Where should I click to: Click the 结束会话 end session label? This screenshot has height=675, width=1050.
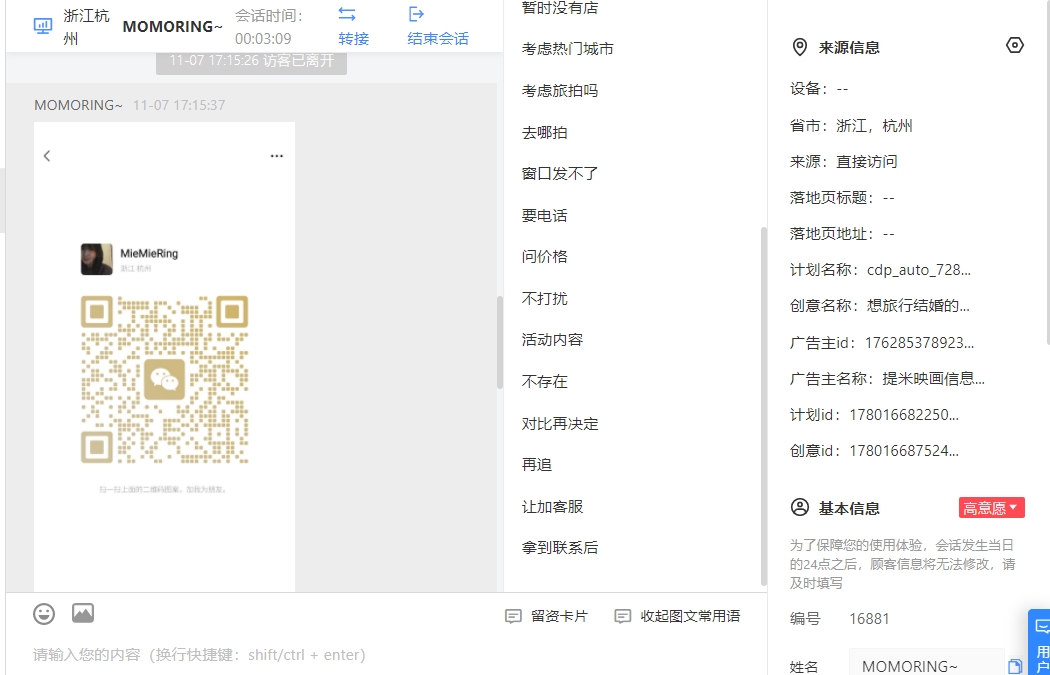[x=438, y=39]
